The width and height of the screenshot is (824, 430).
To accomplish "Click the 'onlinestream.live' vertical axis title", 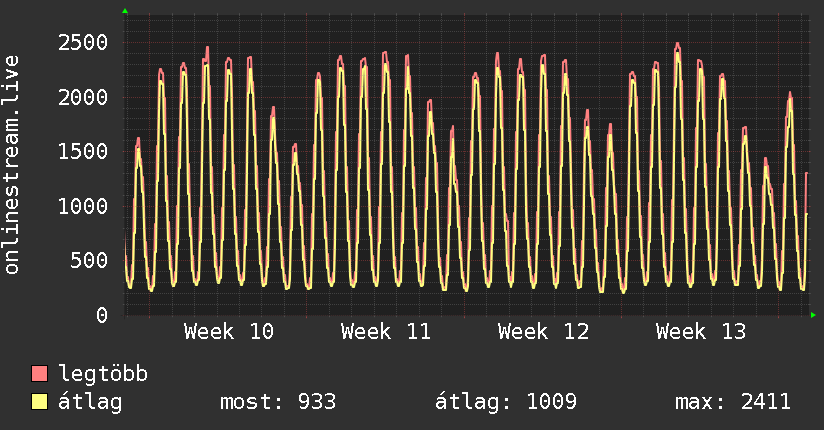I will pyautogui.click(x=12, y=165).
